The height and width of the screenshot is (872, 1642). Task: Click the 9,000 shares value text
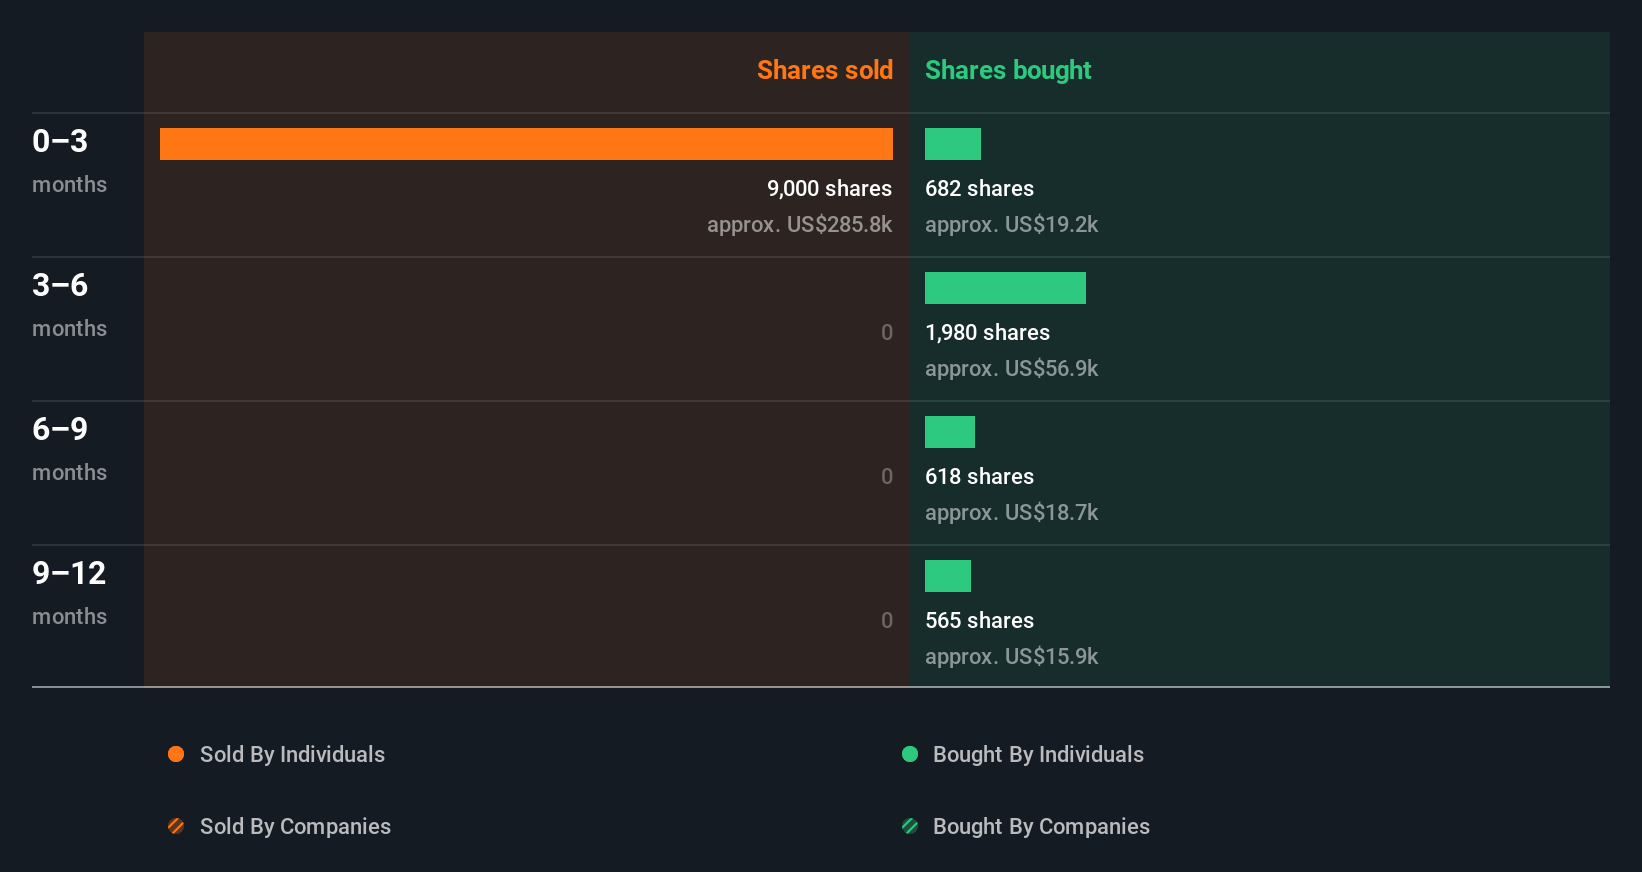point(829,188)
